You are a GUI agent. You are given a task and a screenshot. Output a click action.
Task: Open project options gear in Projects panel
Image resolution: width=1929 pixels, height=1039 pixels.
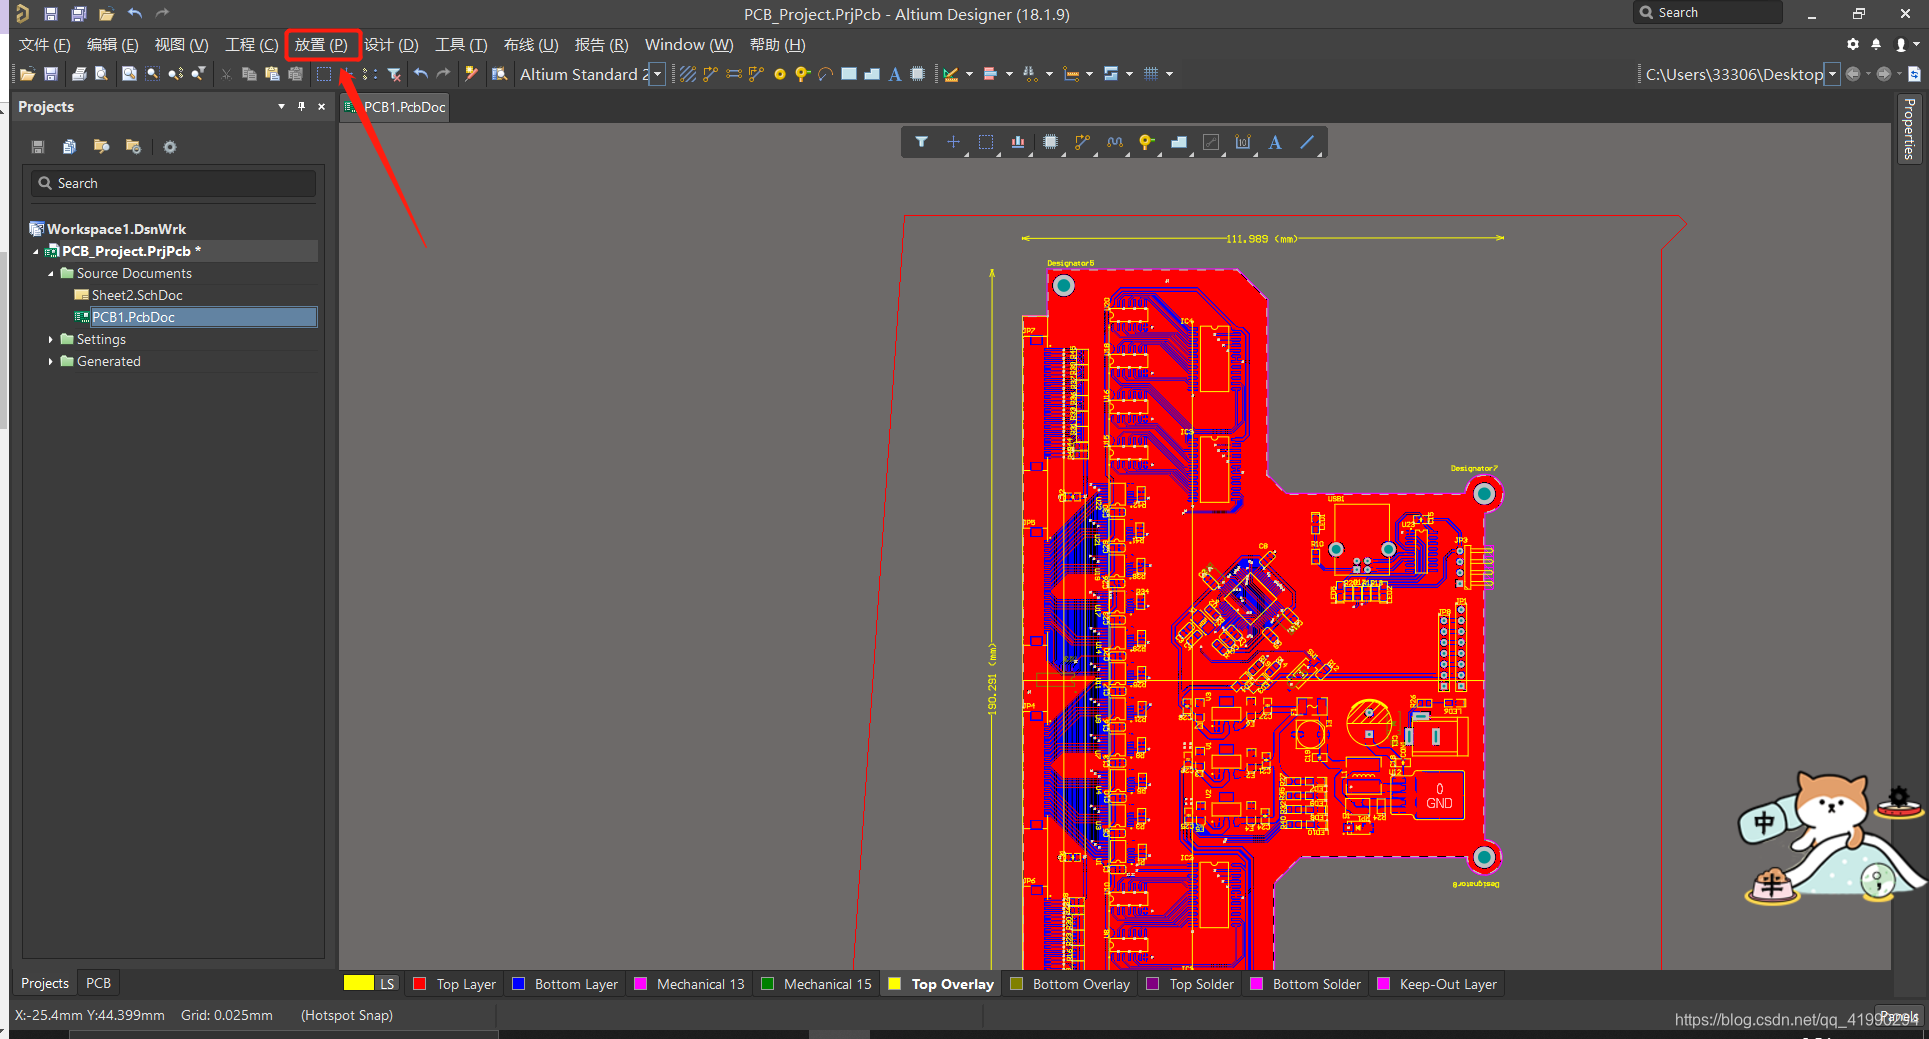pyautogui.click(x=170, y=147)
